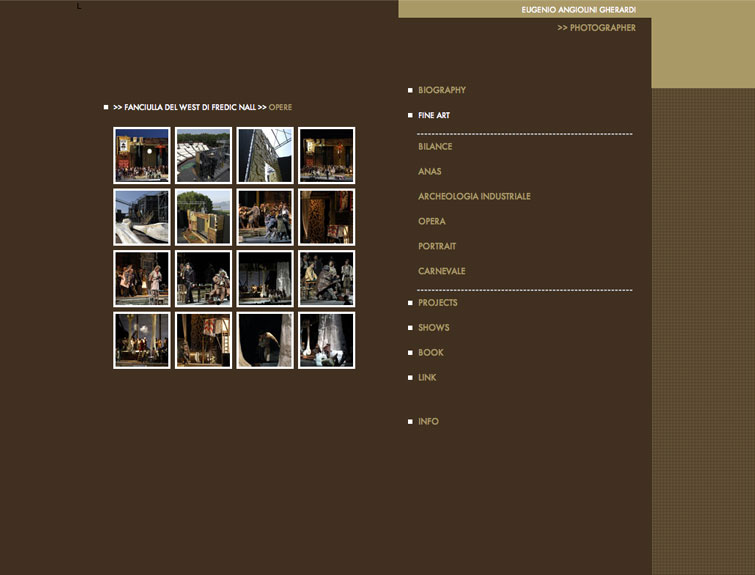Open thumbnail of tall stone wall set
755x575 pixels.
[265, 155]
